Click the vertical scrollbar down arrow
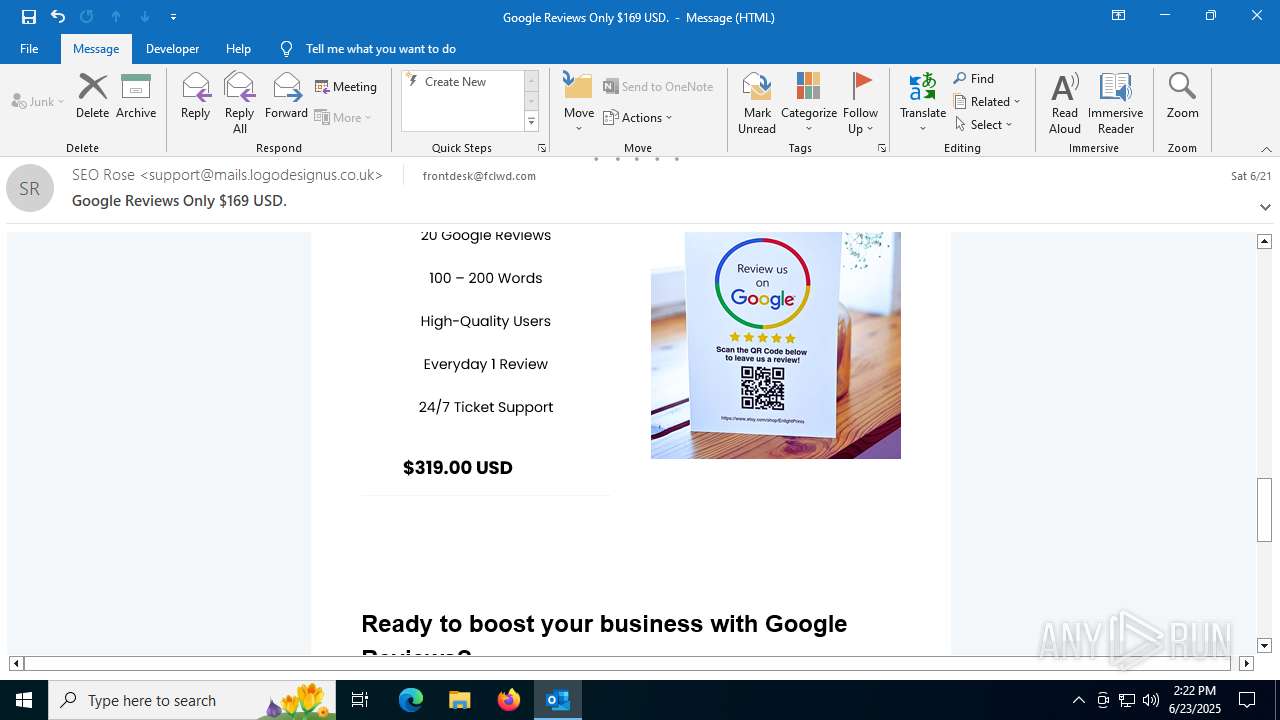 [x=1264, y=646]
